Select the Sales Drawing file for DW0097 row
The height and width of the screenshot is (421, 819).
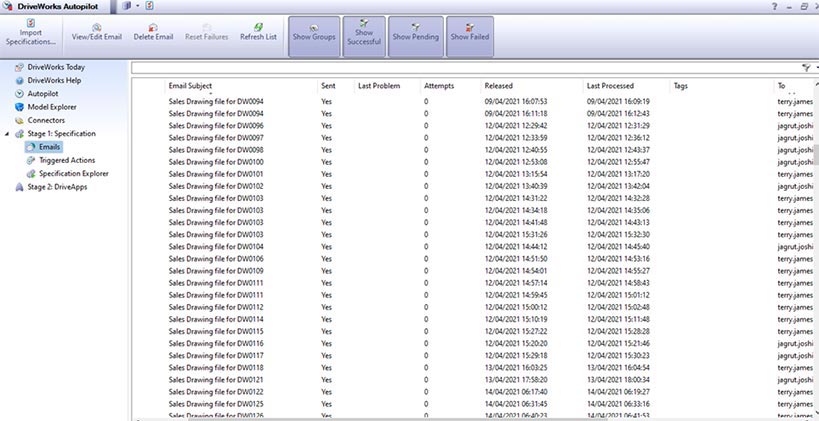click(x=473, y=138)
